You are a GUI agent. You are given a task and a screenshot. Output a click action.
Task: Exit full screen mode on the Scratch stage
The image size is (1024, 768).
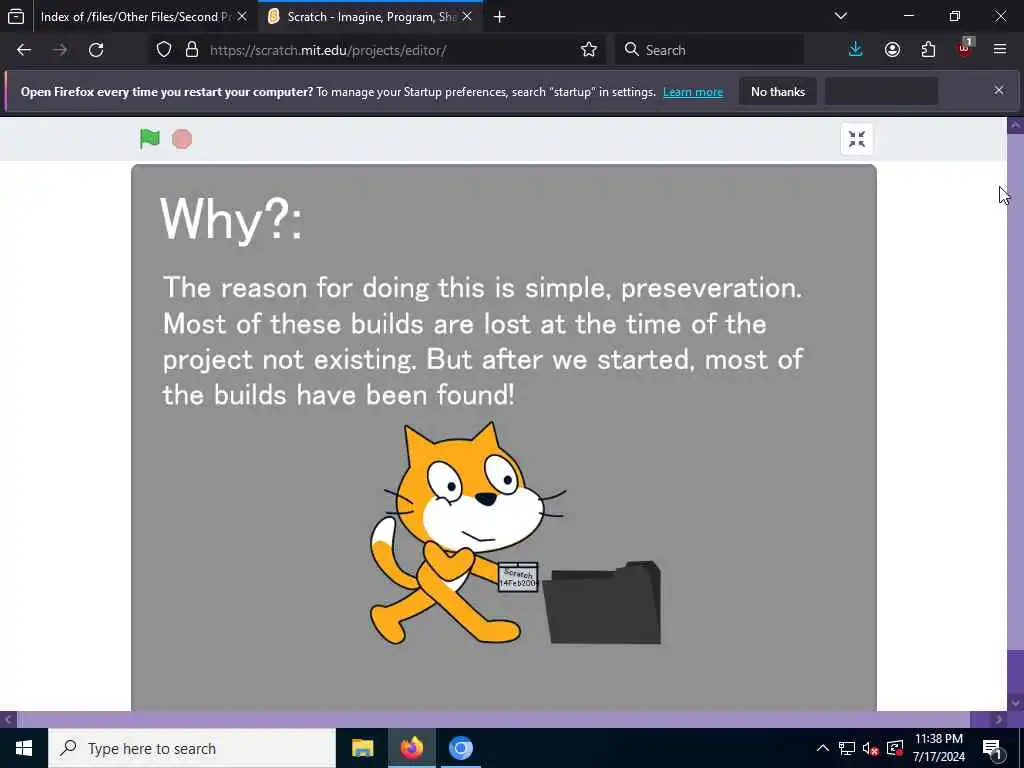856,139
